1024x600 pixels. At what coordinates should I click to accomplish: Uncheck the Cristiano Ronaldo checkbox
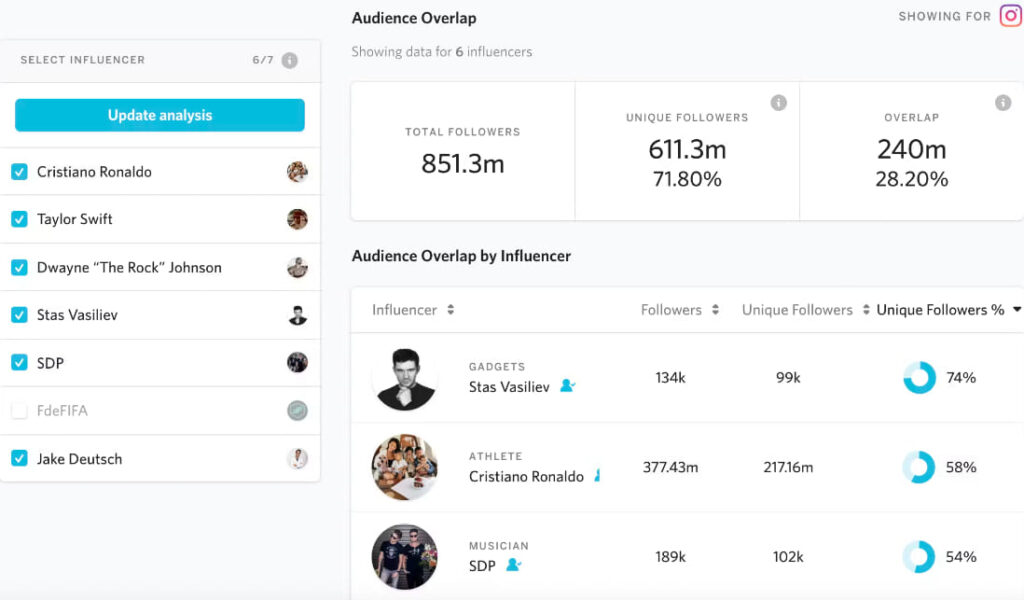(x=20, y=172)
